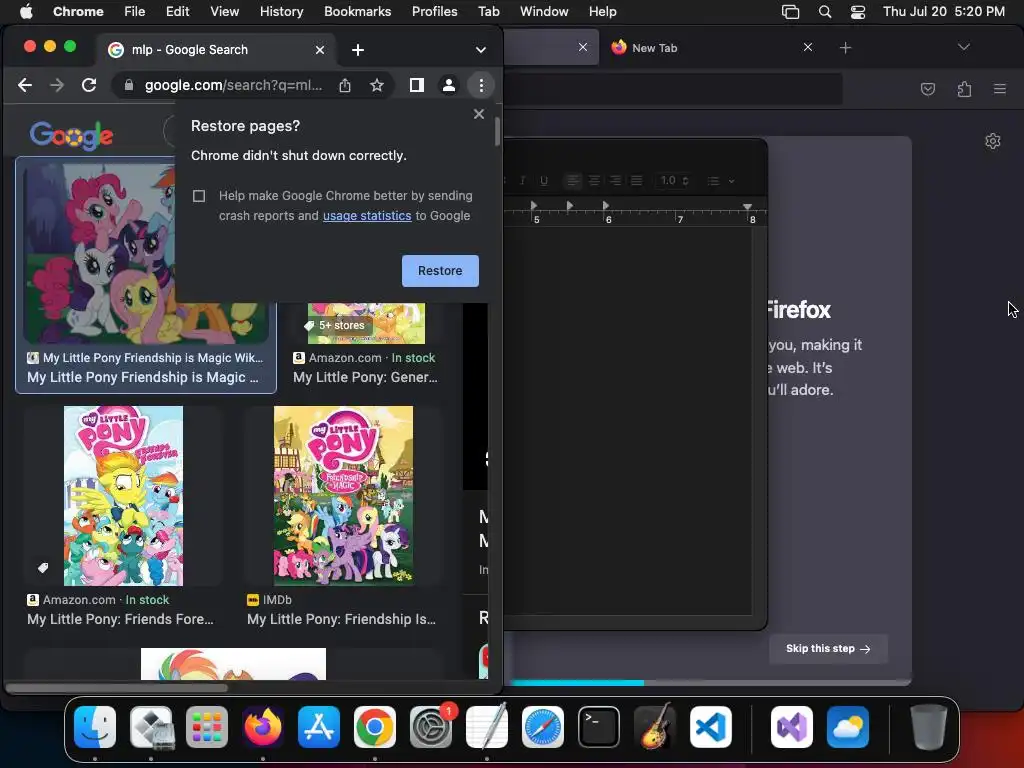Open the History menu
This screenshot has height=768, width=1024.
pyautogui.click(x=281, y=11)
